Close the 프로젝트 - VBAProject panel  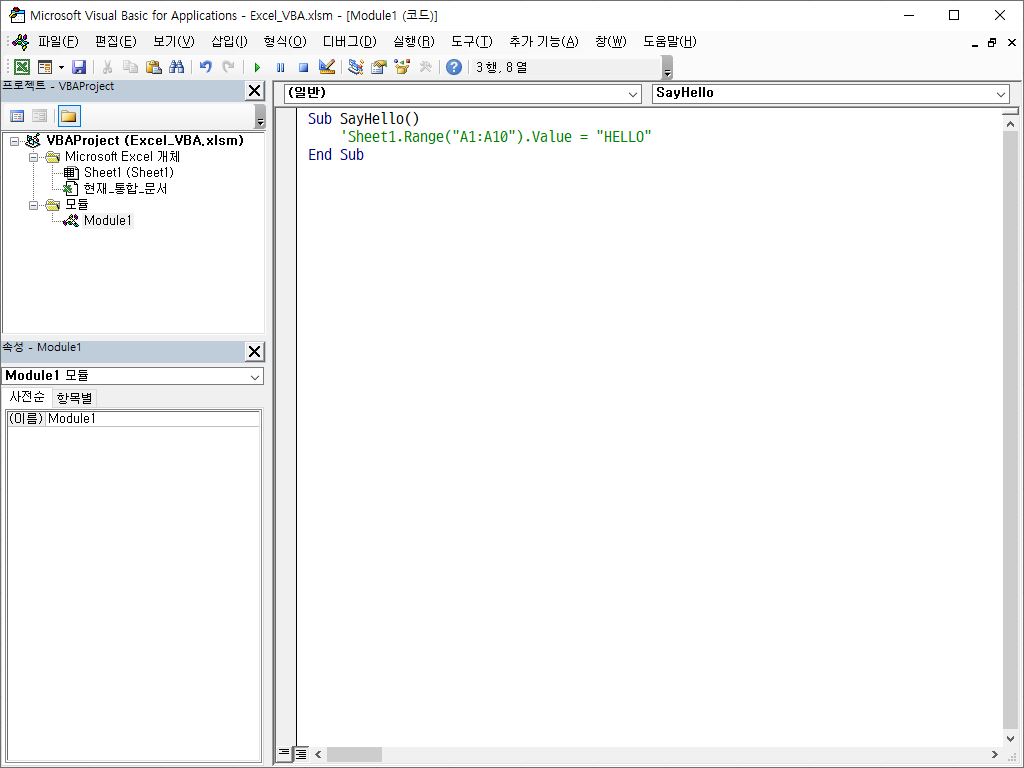click(x=255, y=91)
